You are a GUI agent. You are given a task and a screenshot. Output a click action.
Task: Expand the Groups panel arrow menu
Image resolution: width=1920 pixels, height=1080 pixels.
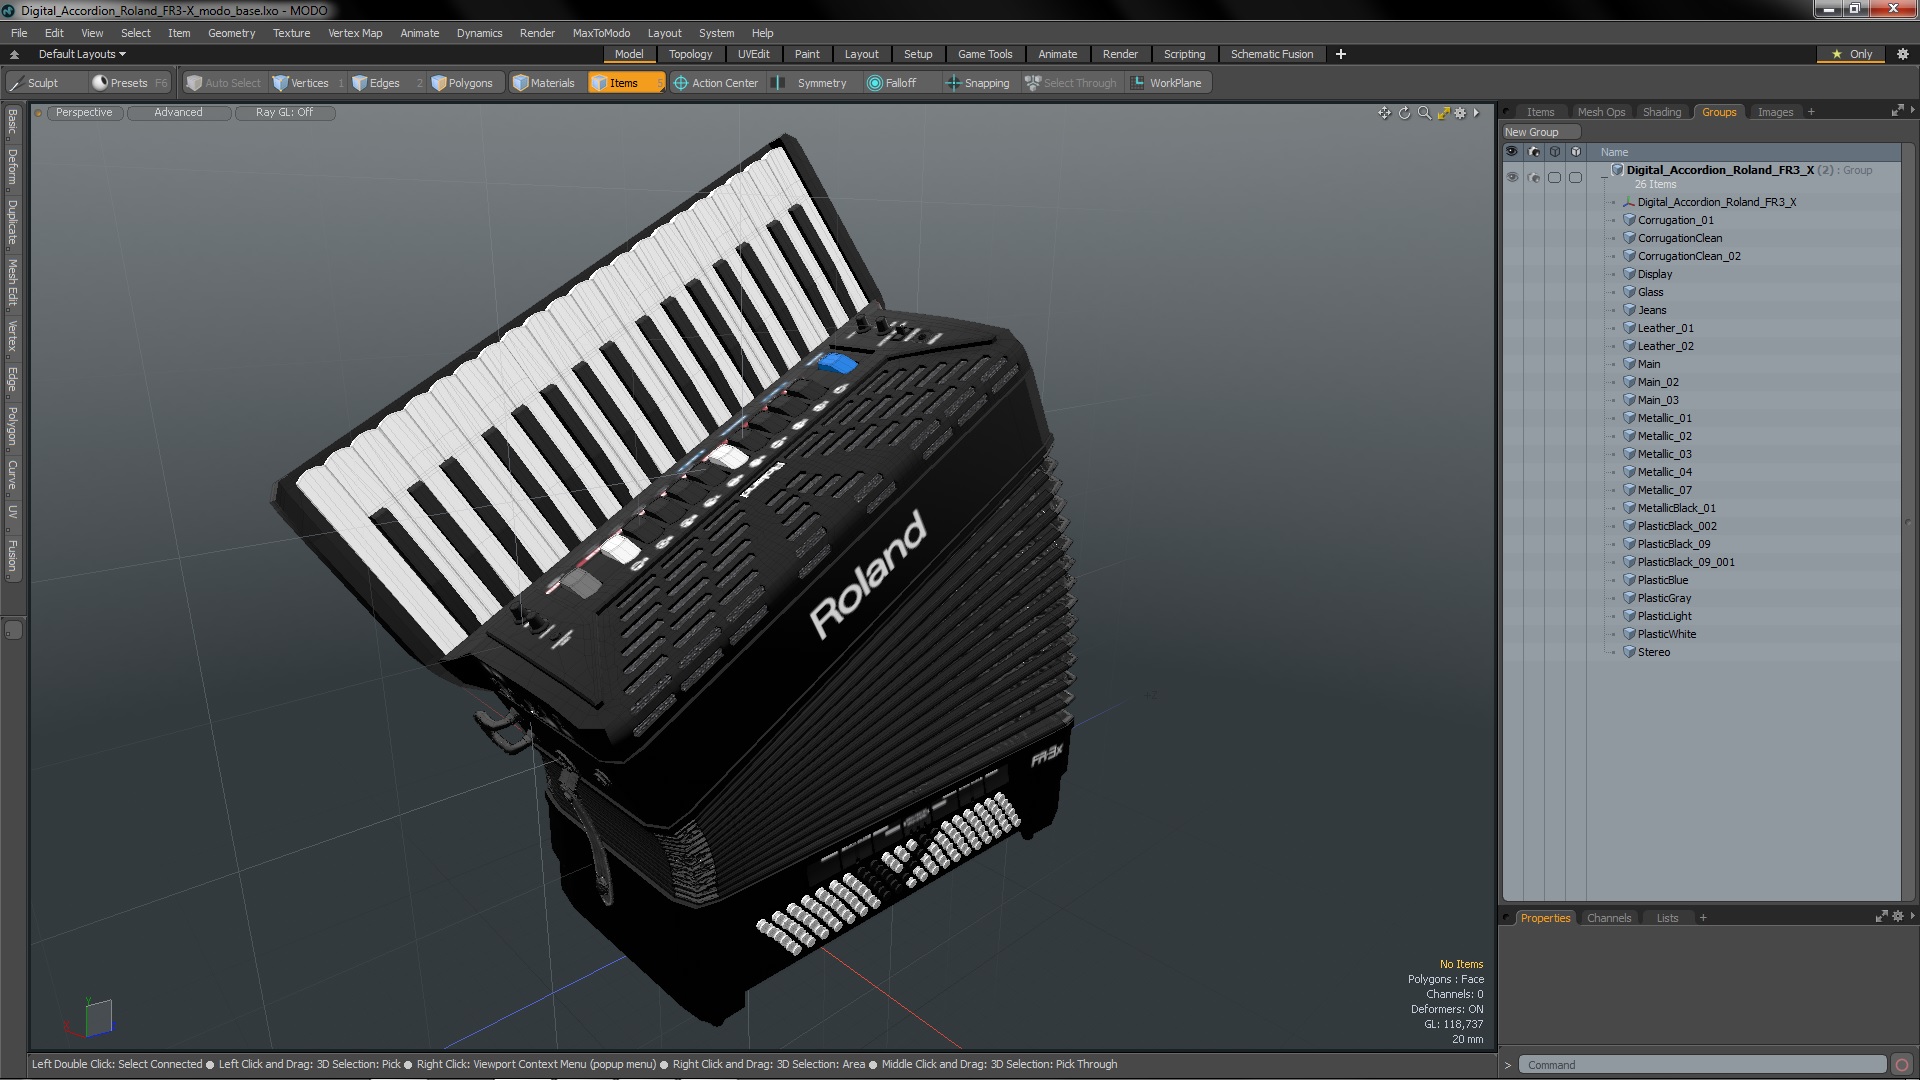(x=1912, y=110)
